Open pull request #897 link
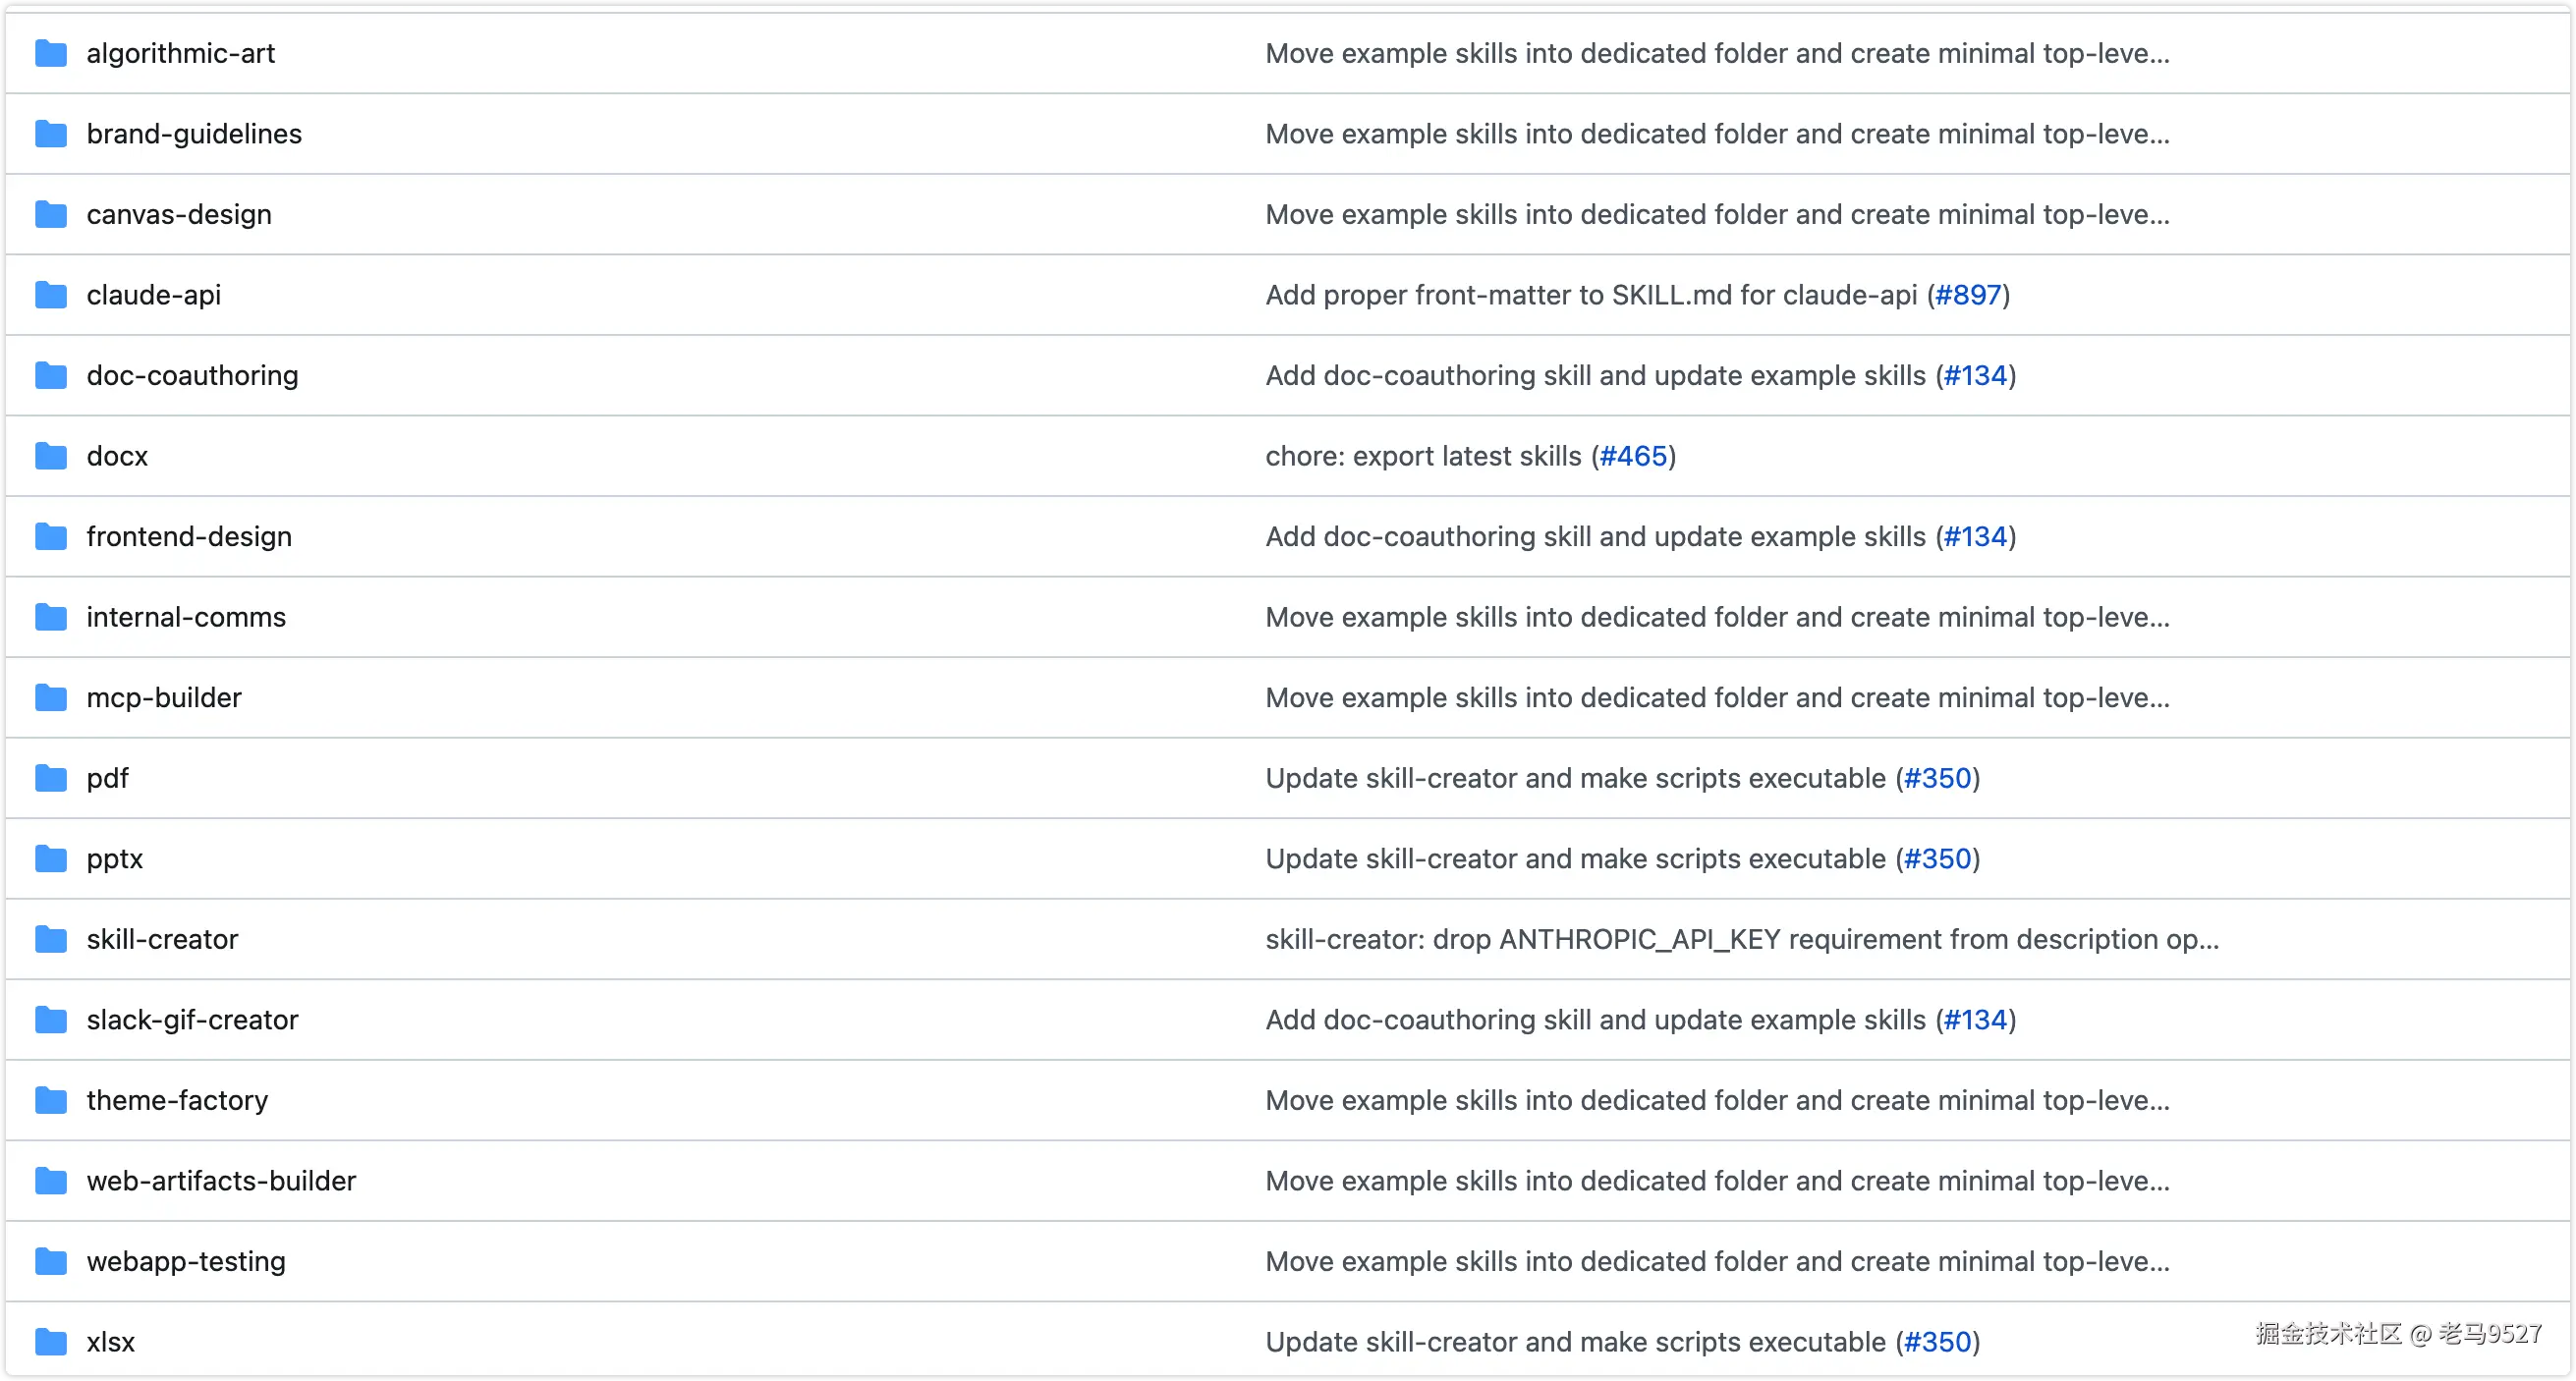2576x1381 pixels. point(1968,295)
